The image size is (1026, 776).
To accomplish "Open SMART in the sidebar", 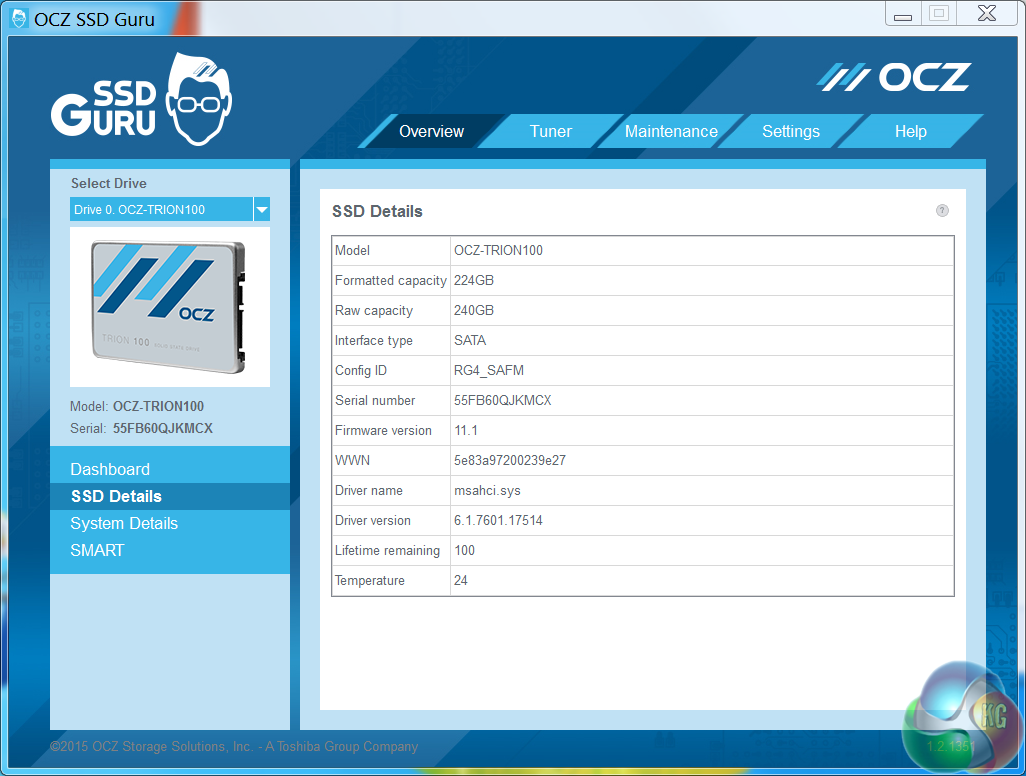I will [169, 550].
